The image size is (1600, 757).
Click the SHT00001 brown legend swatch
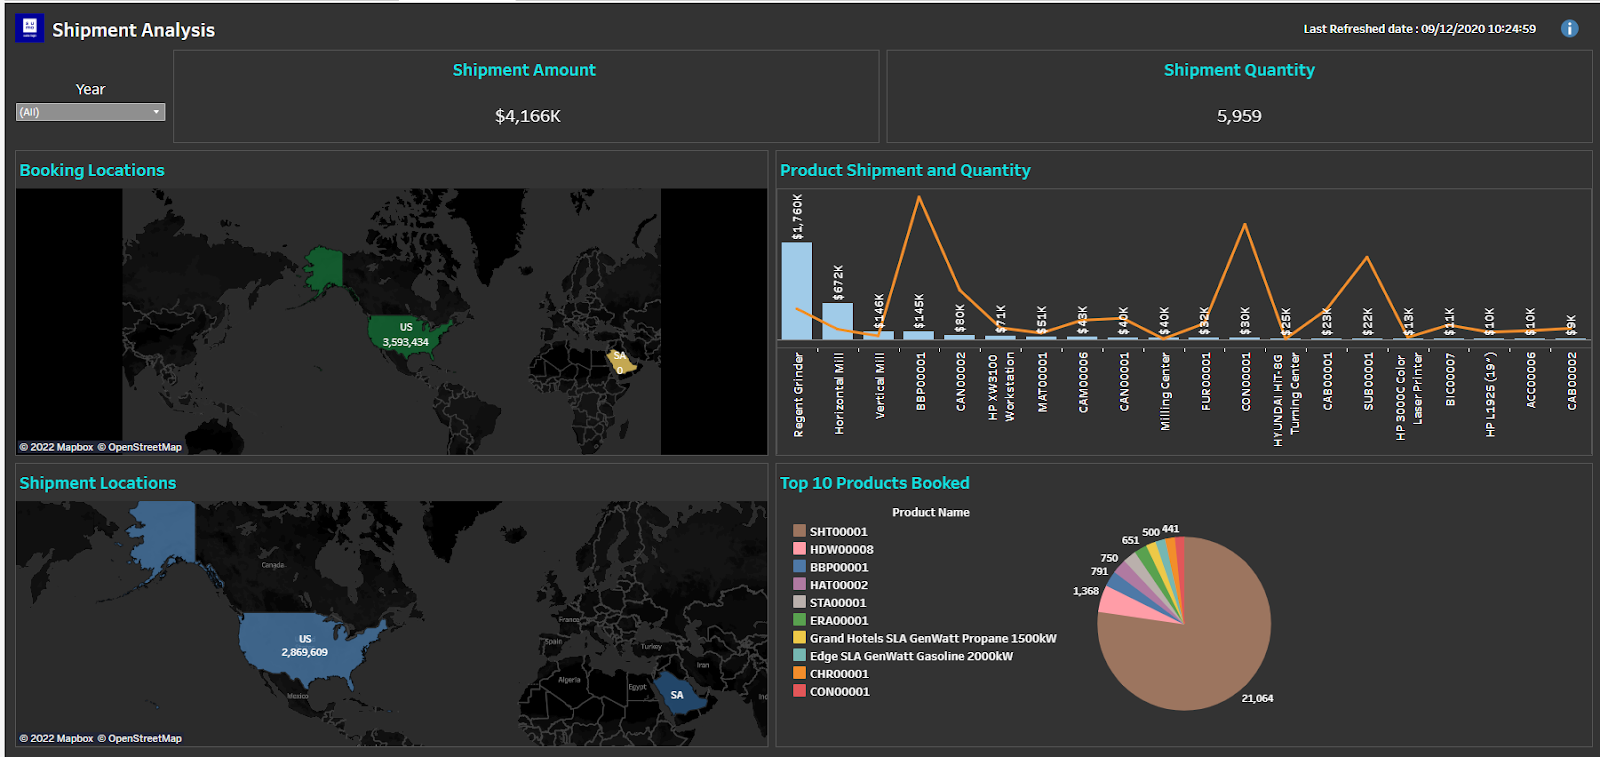pyautogui.click(x=799, y=531)
